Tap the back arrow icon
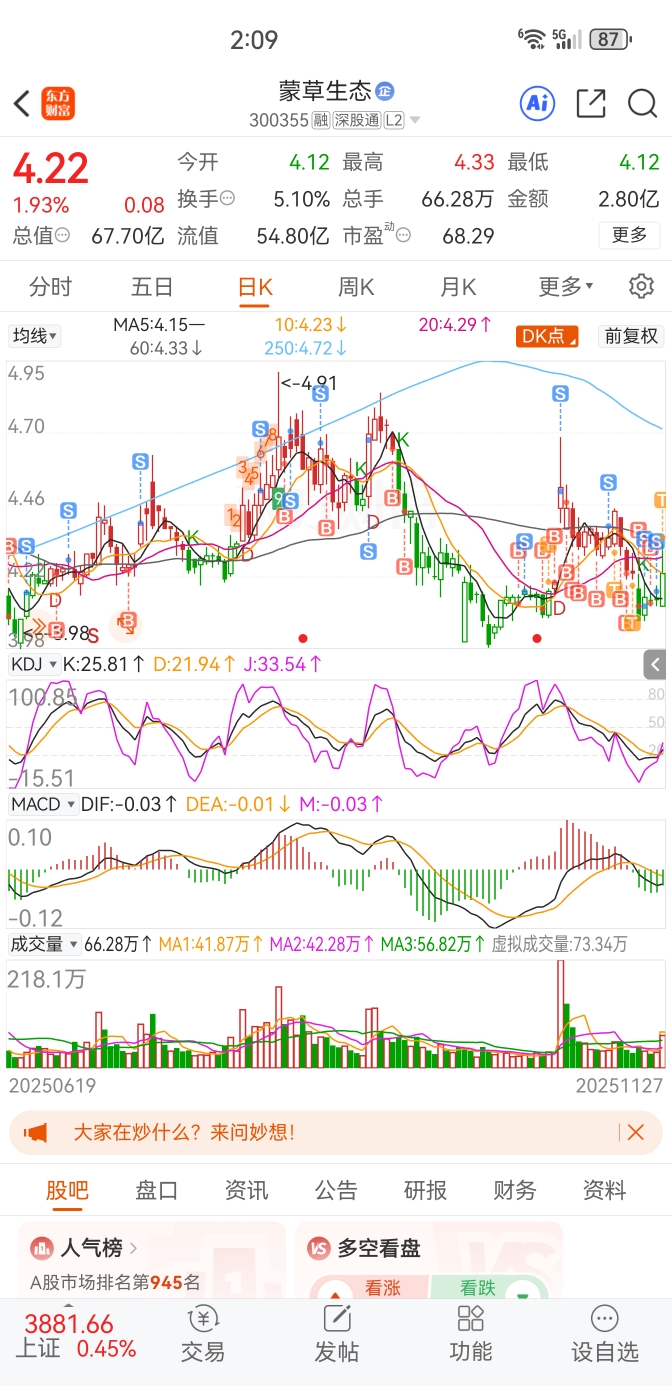Image resolution: width=672 pixels, height=1386 pixels. click(22, 103)
